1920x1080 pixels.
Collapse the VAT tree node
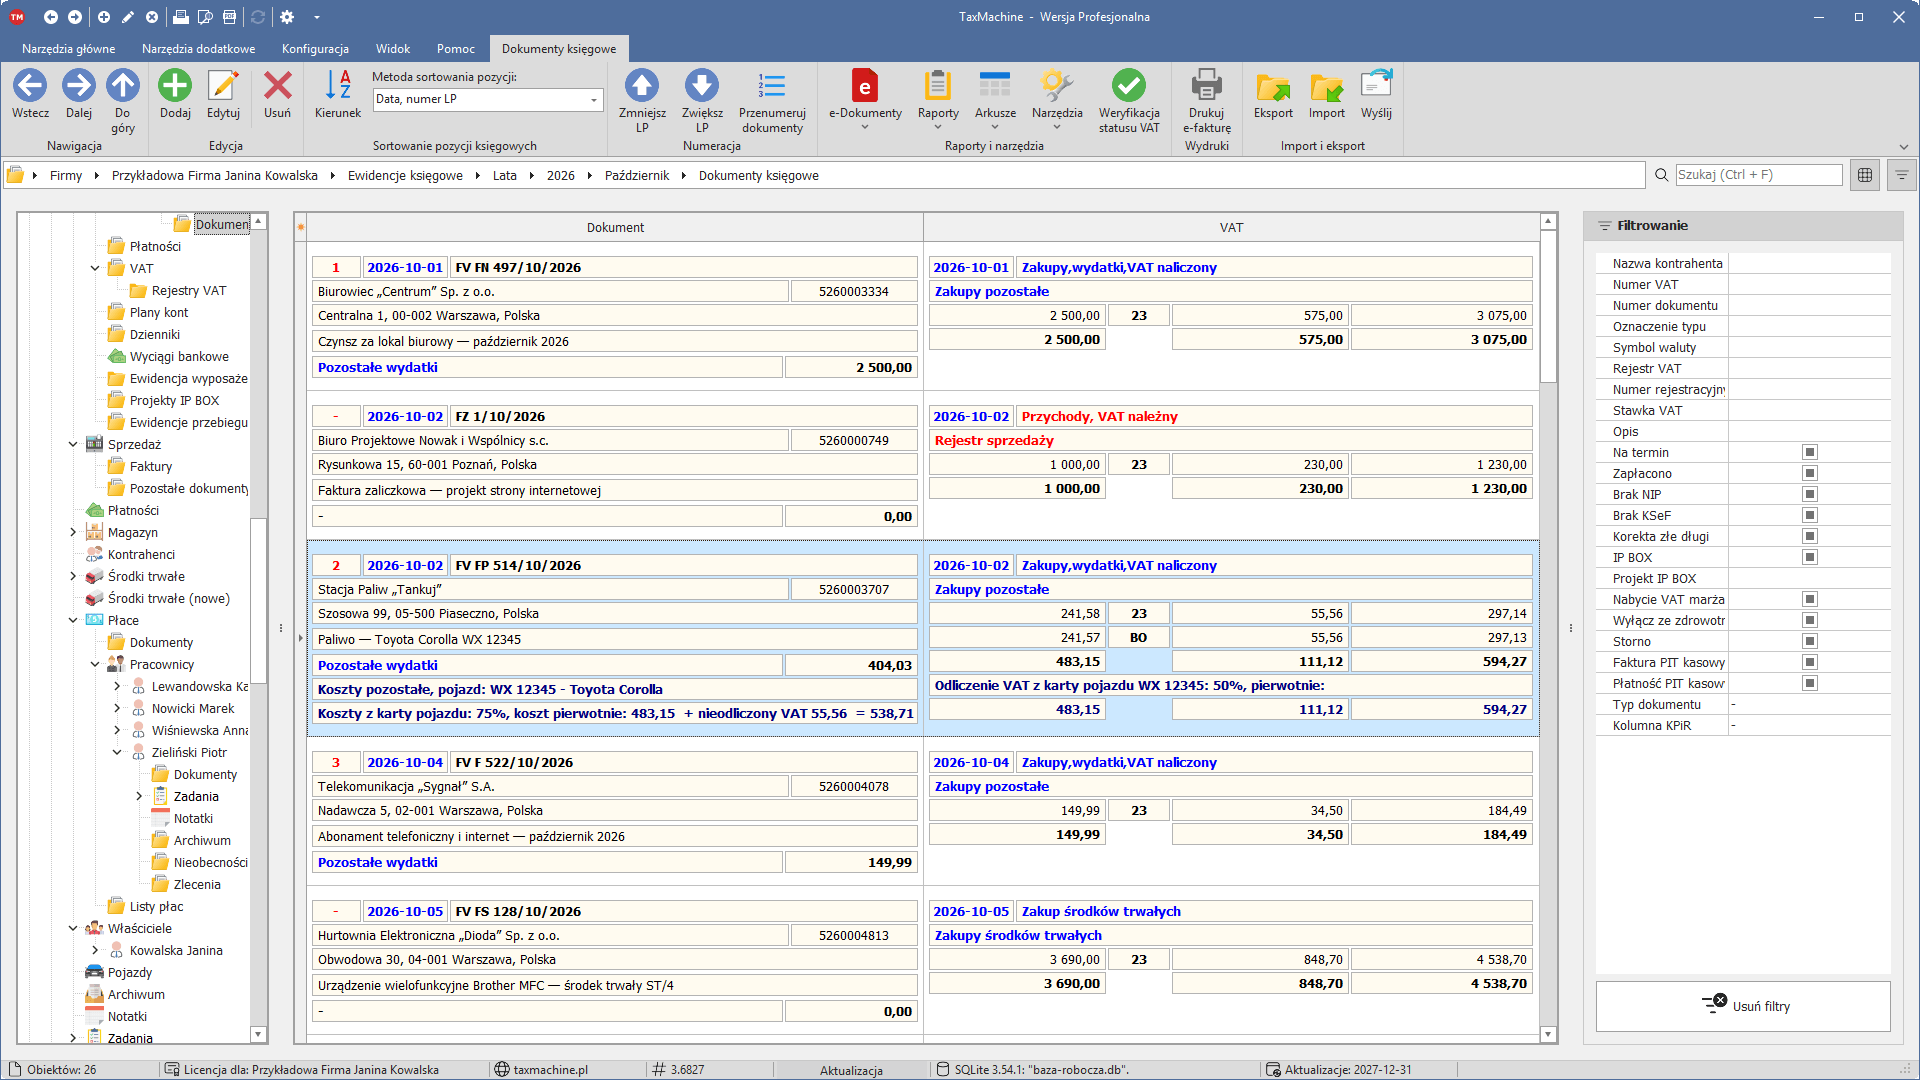click(95, 268)
